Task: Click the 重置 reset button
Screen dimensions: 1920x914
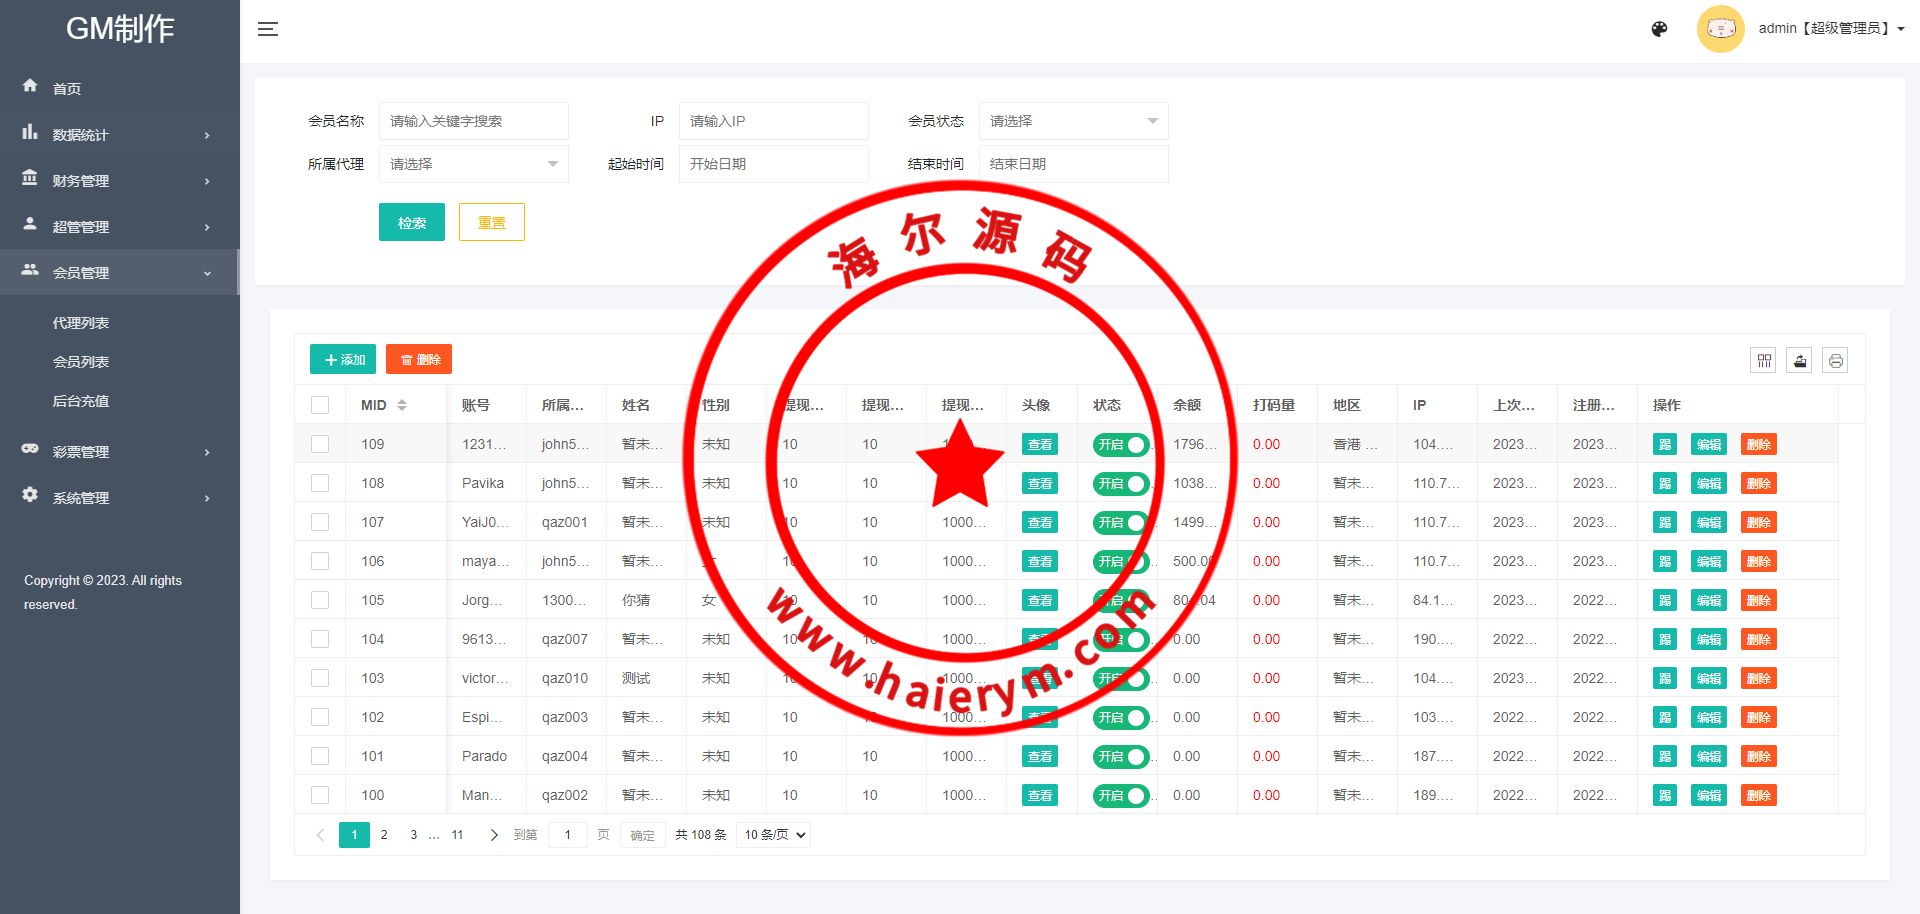Action: click(491, 222)
